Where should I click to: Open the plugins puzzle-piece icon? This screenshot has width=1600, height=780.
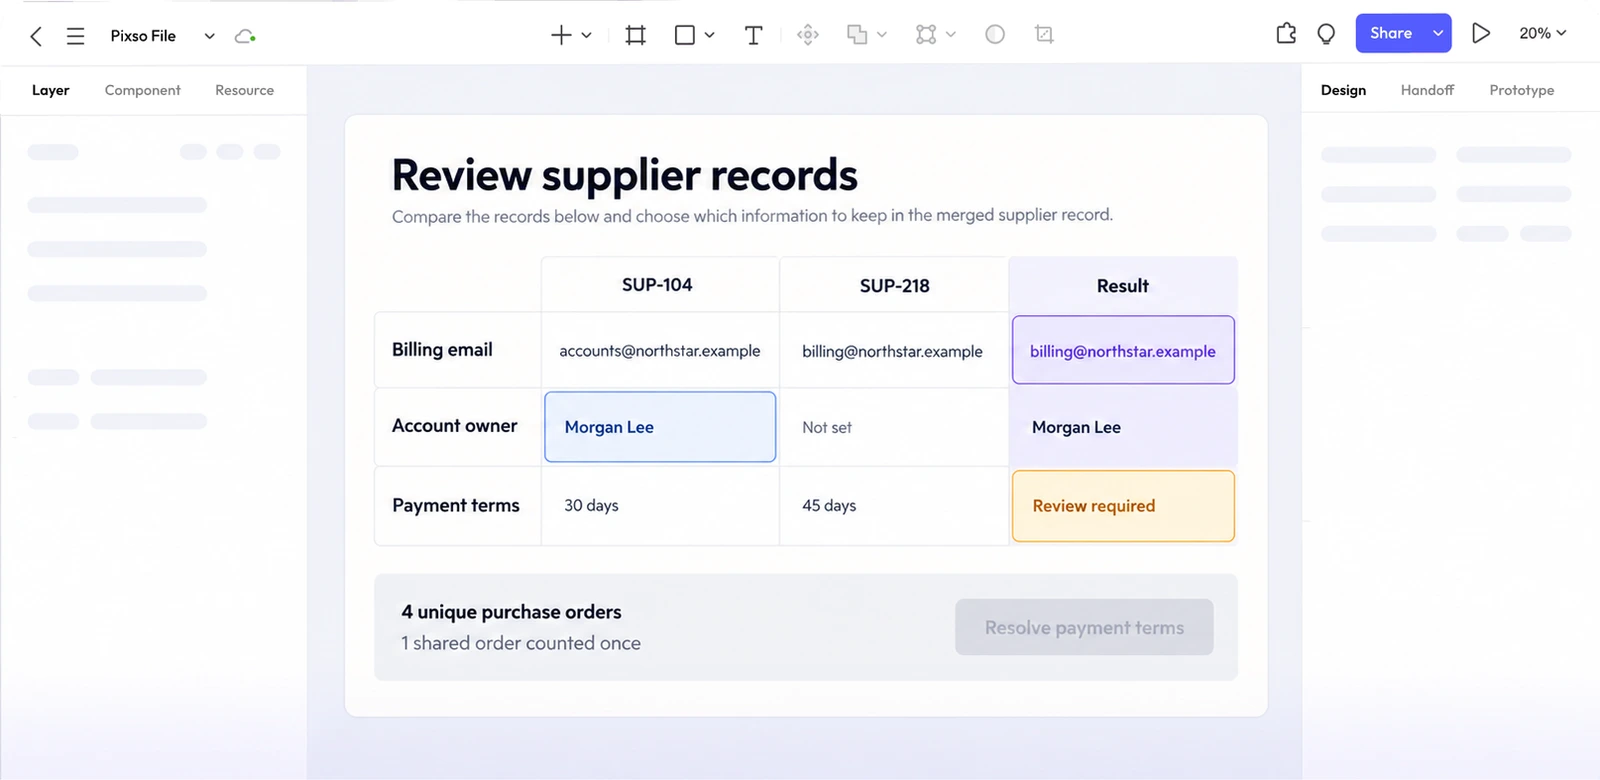click(1286, 34)
